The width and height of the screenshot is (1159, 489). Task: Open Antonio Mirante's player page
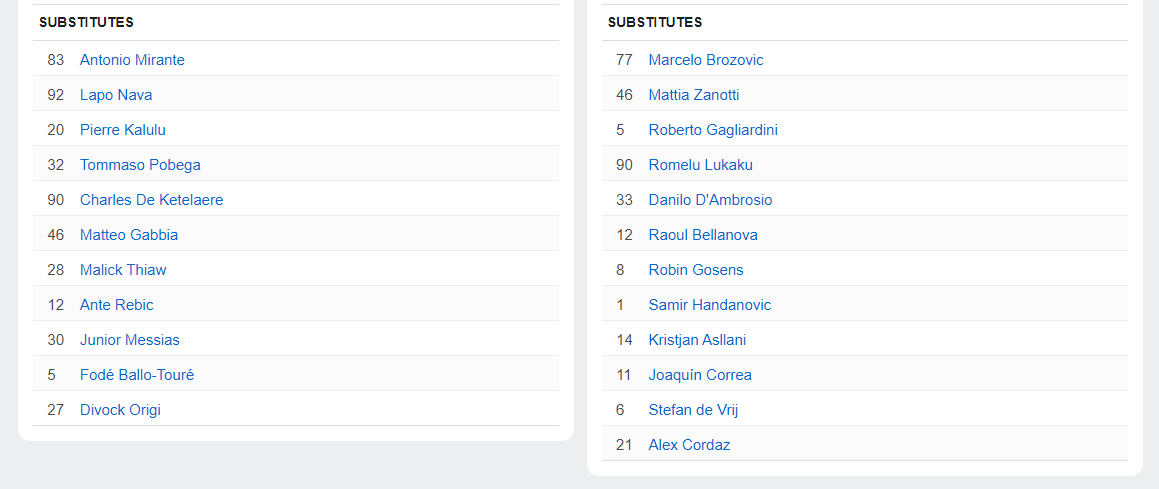point(132,60)
